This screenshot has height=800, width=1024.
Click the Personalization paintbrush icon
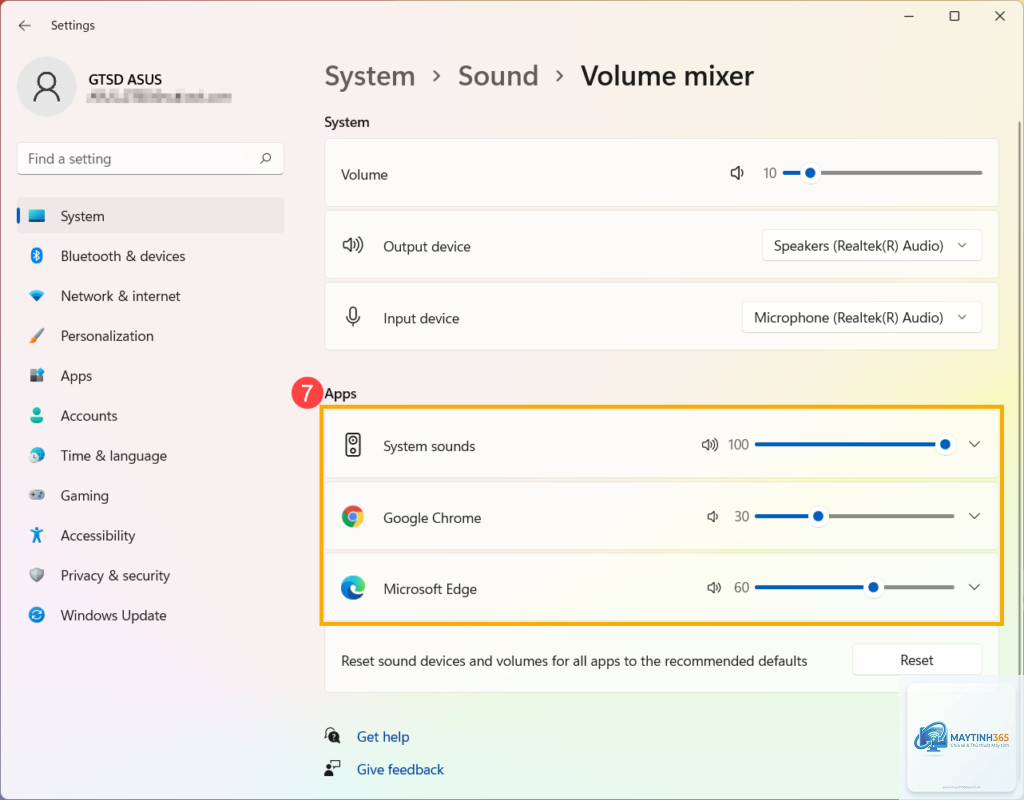click(37, 336)
